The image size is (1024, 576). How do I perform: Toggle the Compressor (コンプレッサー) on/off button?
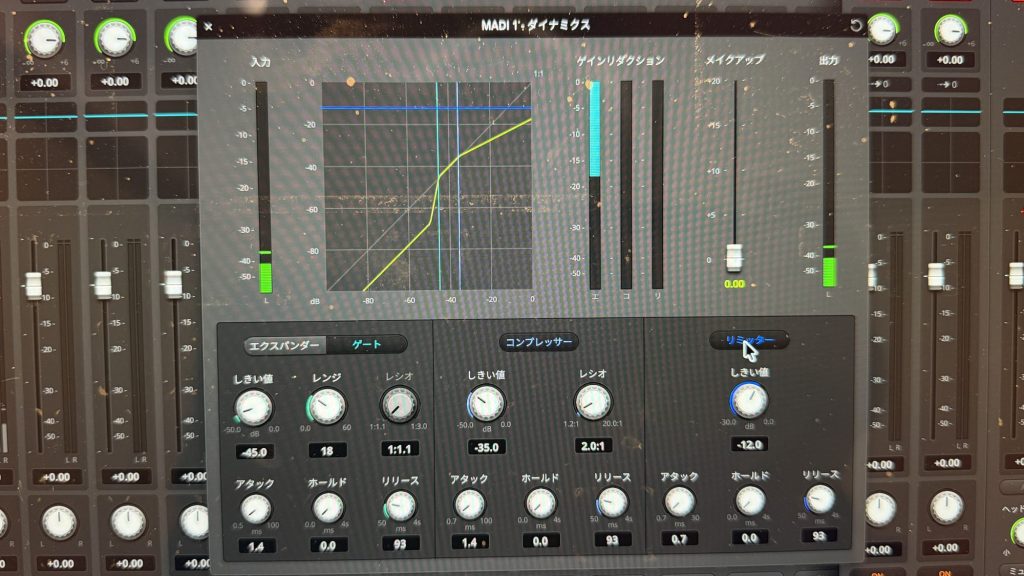tap(539, 342)
